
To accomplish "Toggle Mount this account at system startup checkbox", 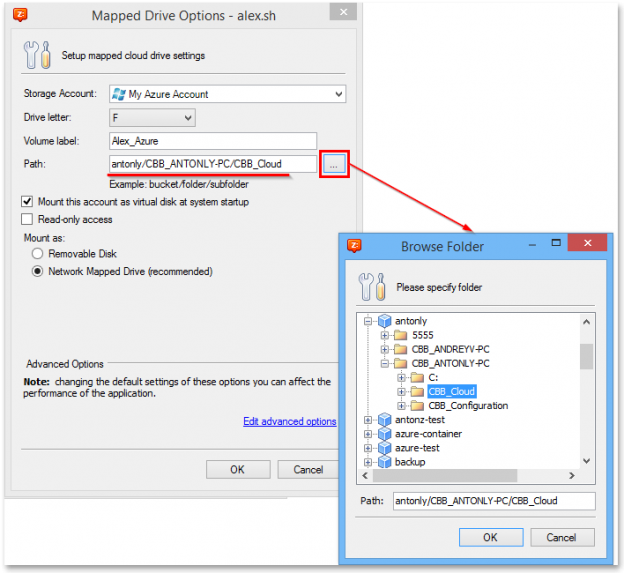I will [27, 202].
